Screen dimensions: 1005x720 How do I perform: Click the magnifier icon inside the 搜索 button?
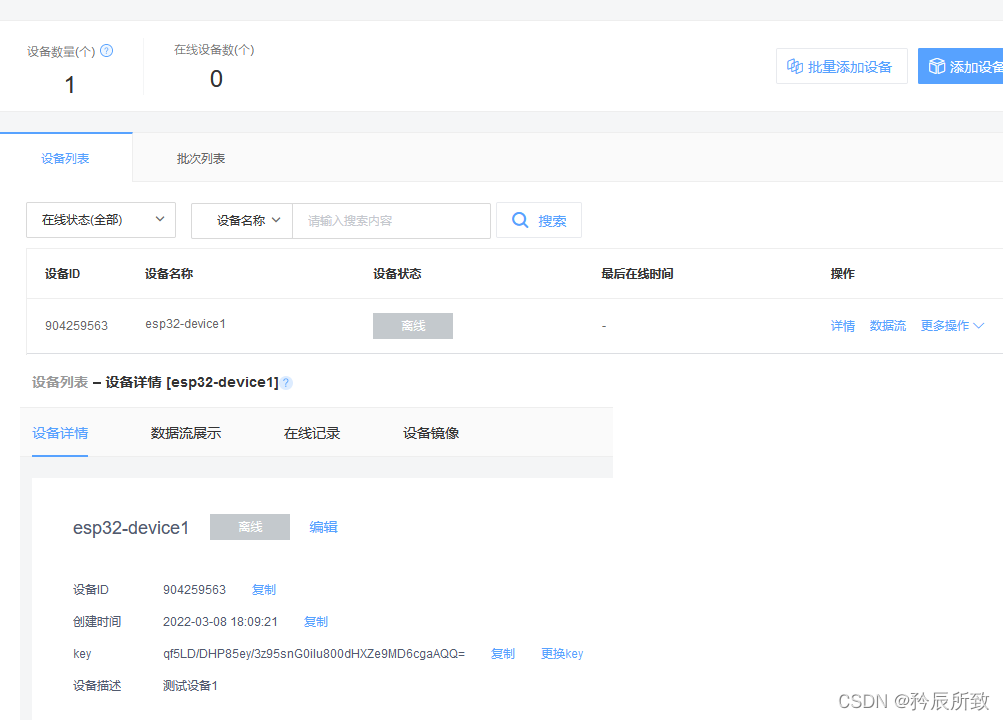521,220
